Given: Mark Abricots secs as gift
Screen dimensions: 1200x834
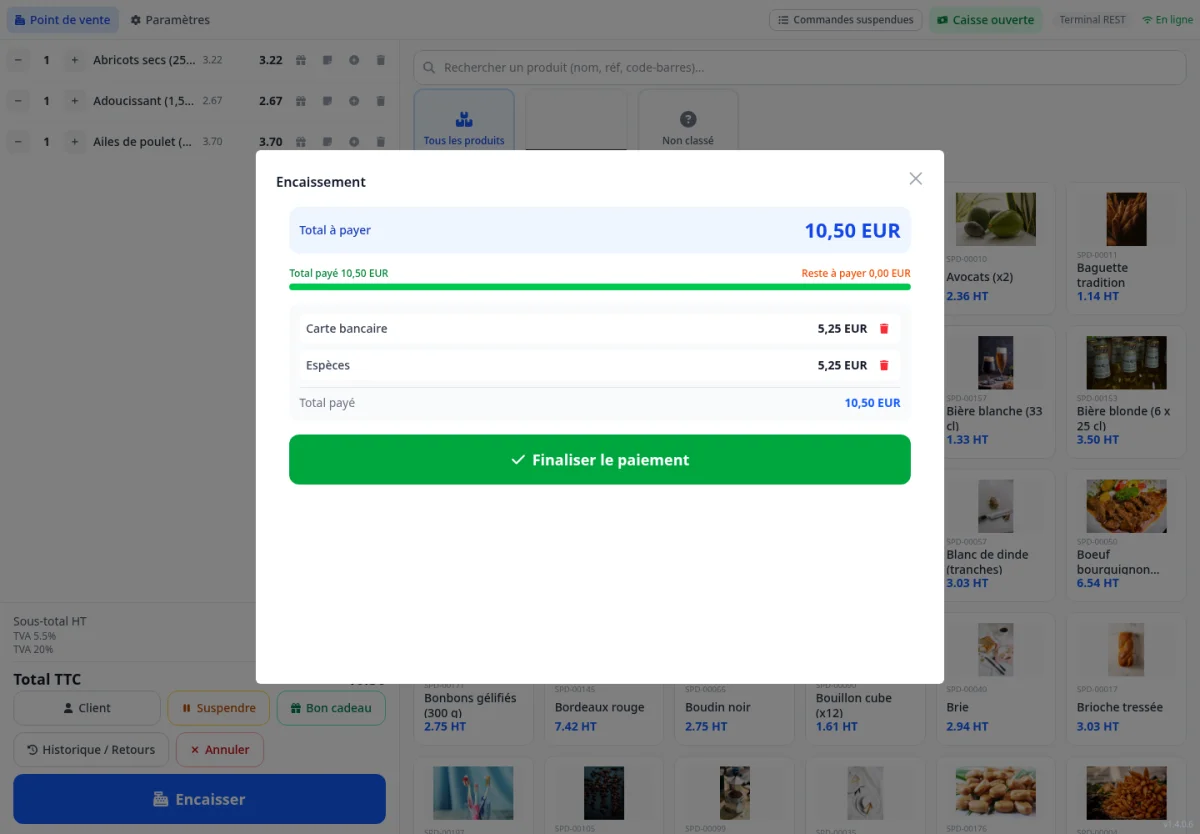Looking at the screenshot, I should 301,60.
